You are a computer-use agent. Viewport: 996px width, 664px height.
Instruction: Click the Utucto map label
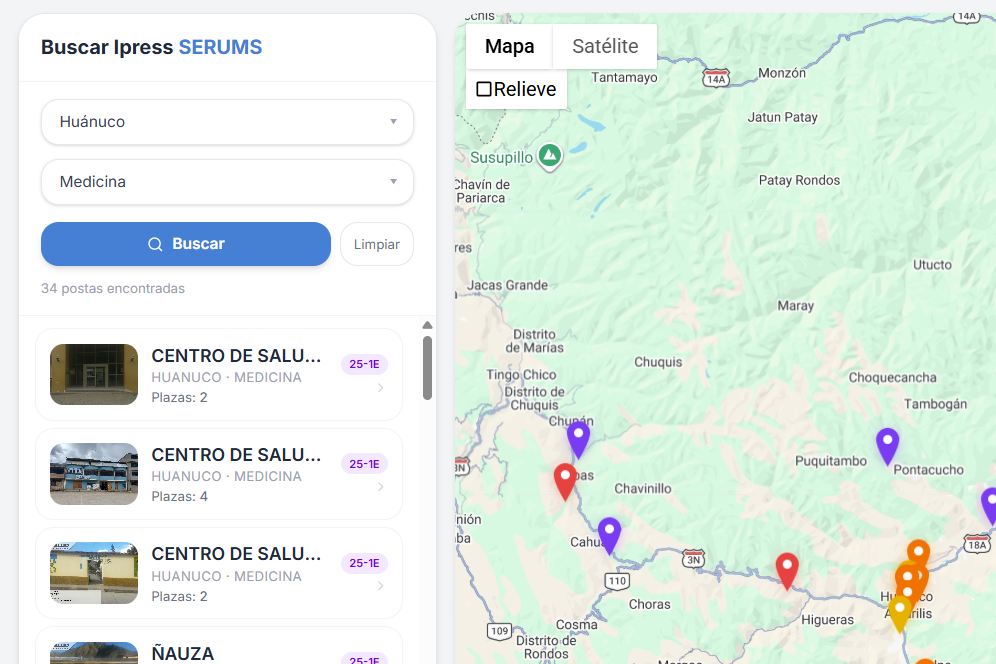click(x=932, y=265)
